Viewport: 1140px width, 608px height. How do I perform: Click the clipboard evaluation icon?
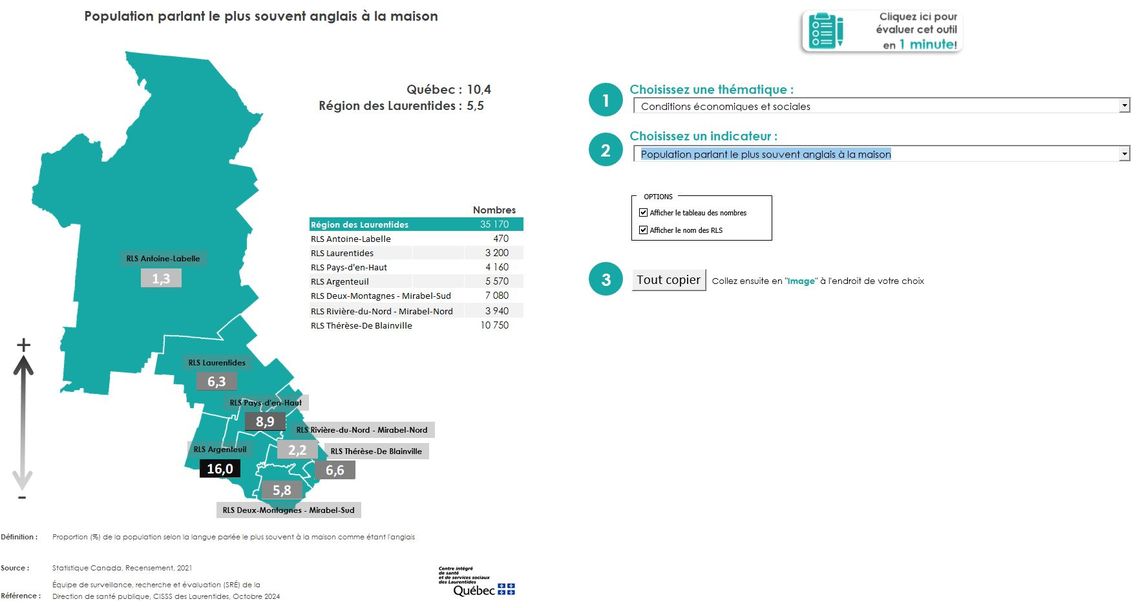825,31
